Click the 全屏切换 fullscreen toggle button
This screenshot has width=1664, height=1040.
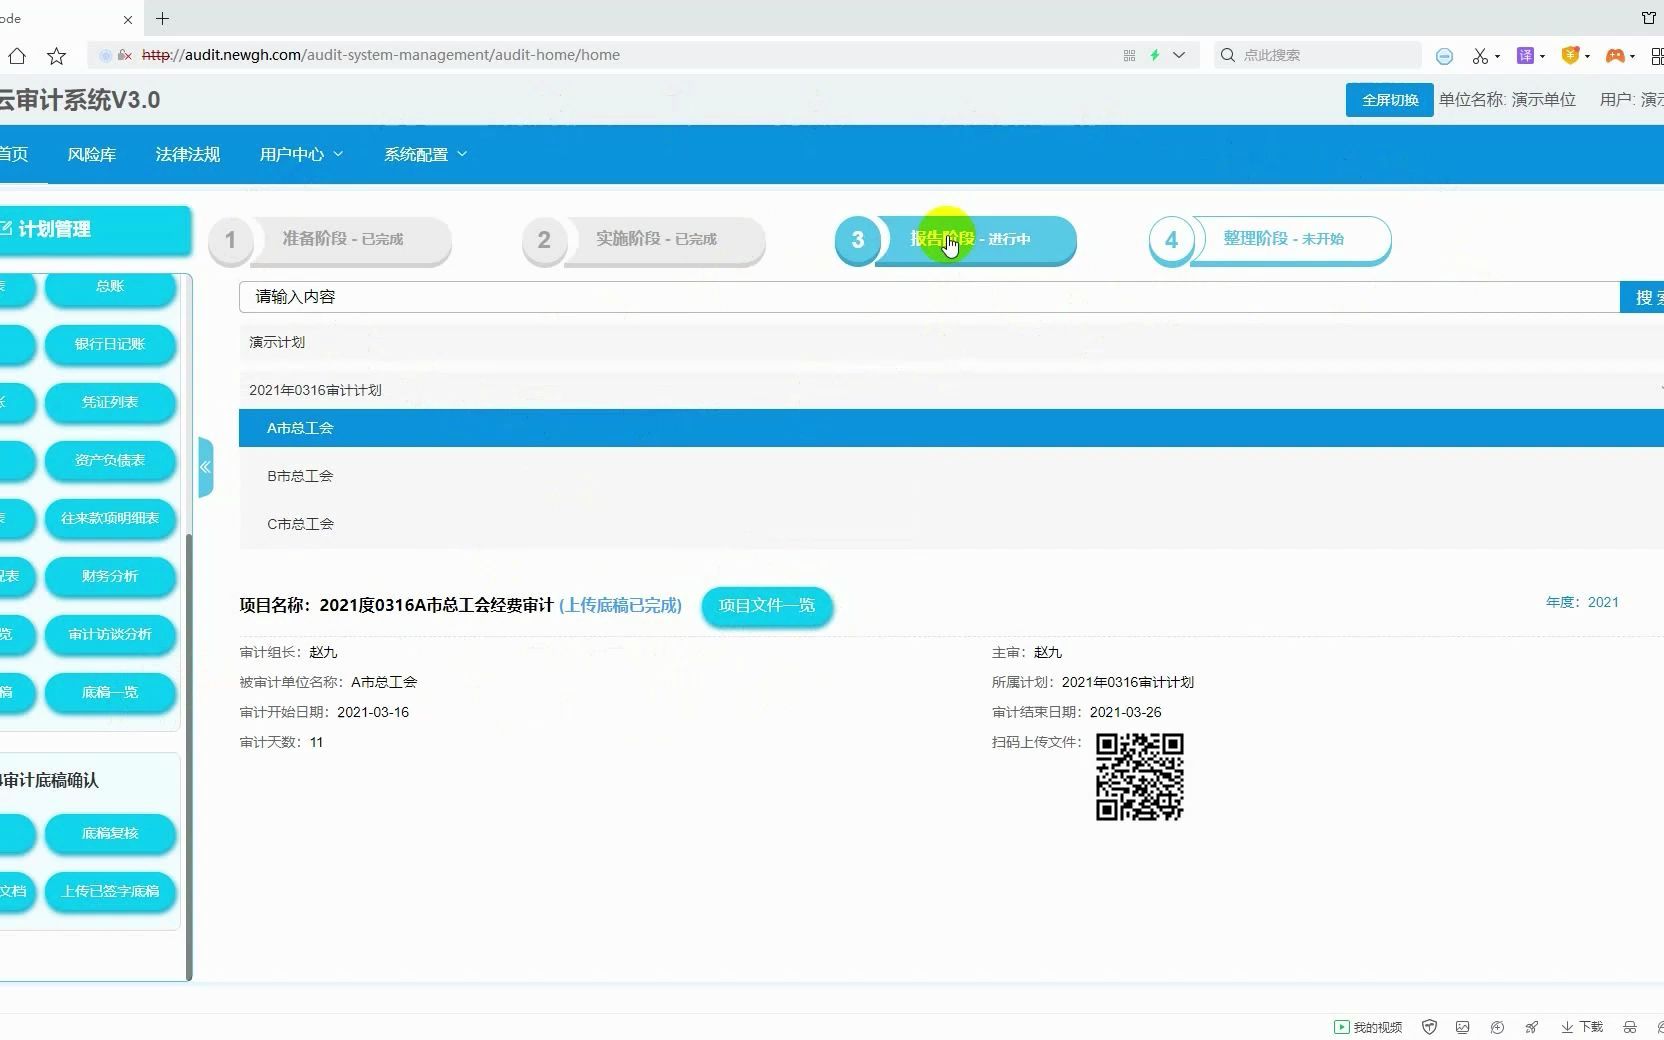1390,100
